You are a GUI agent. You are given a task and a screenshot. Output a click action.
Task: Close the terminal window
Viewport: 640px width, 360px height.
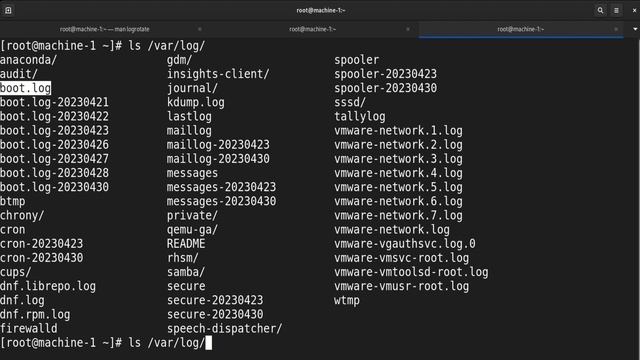[x=634, y=10]
